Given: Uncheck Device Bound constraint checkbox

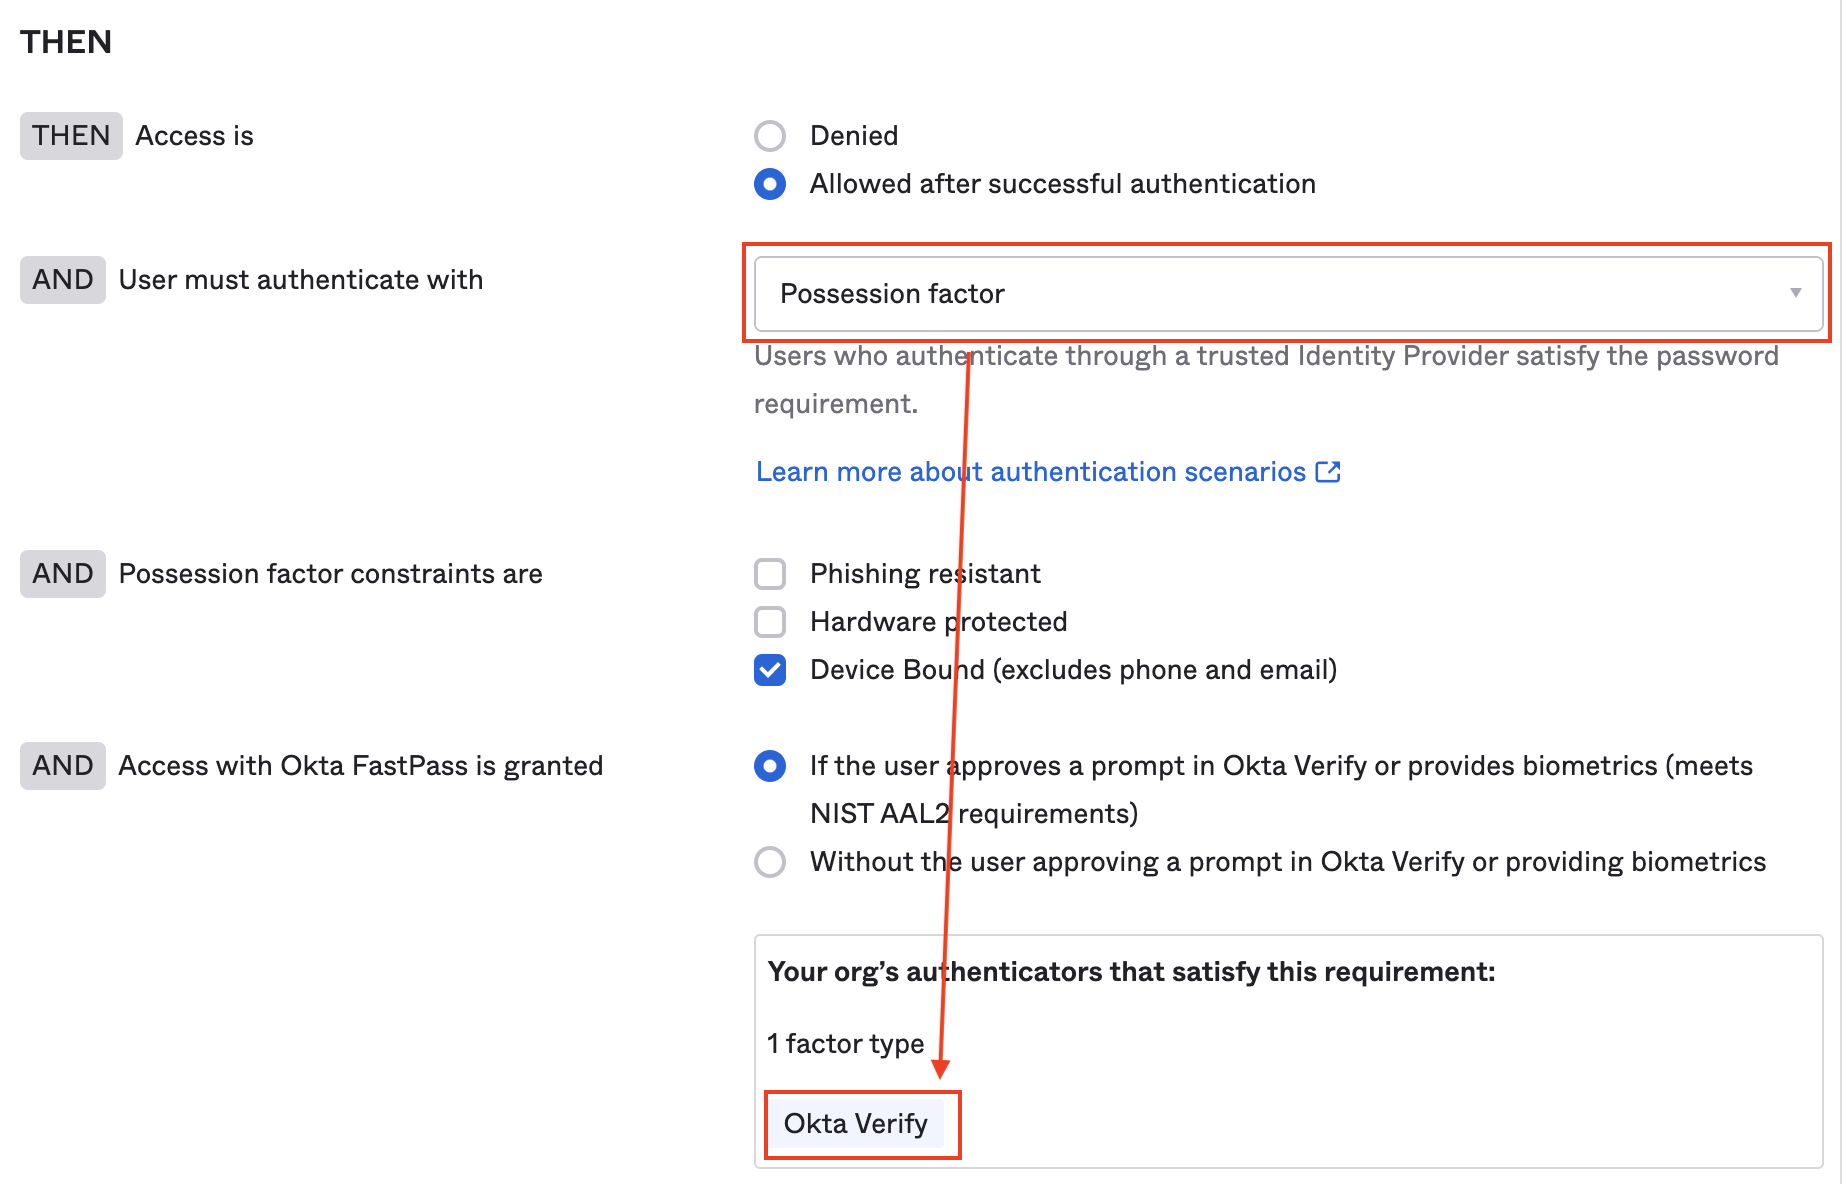Looking at the screenshot, I should [770, 670].
